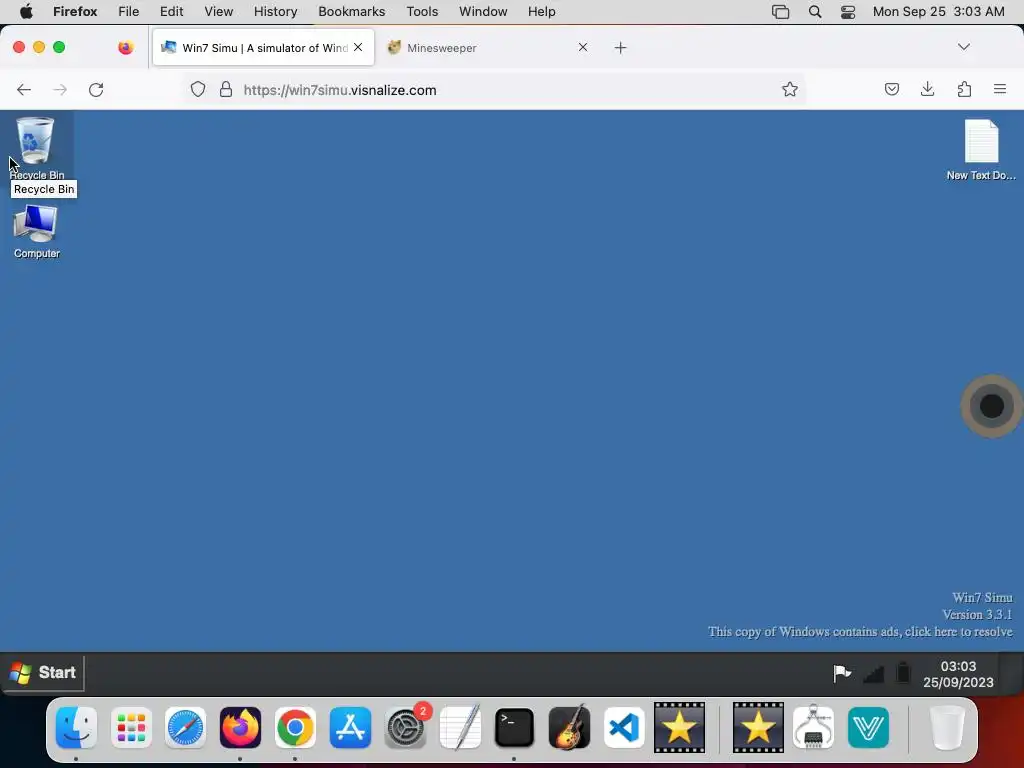
Task: Click the Action Center flag tray icon
Action: tap(842, 673)
